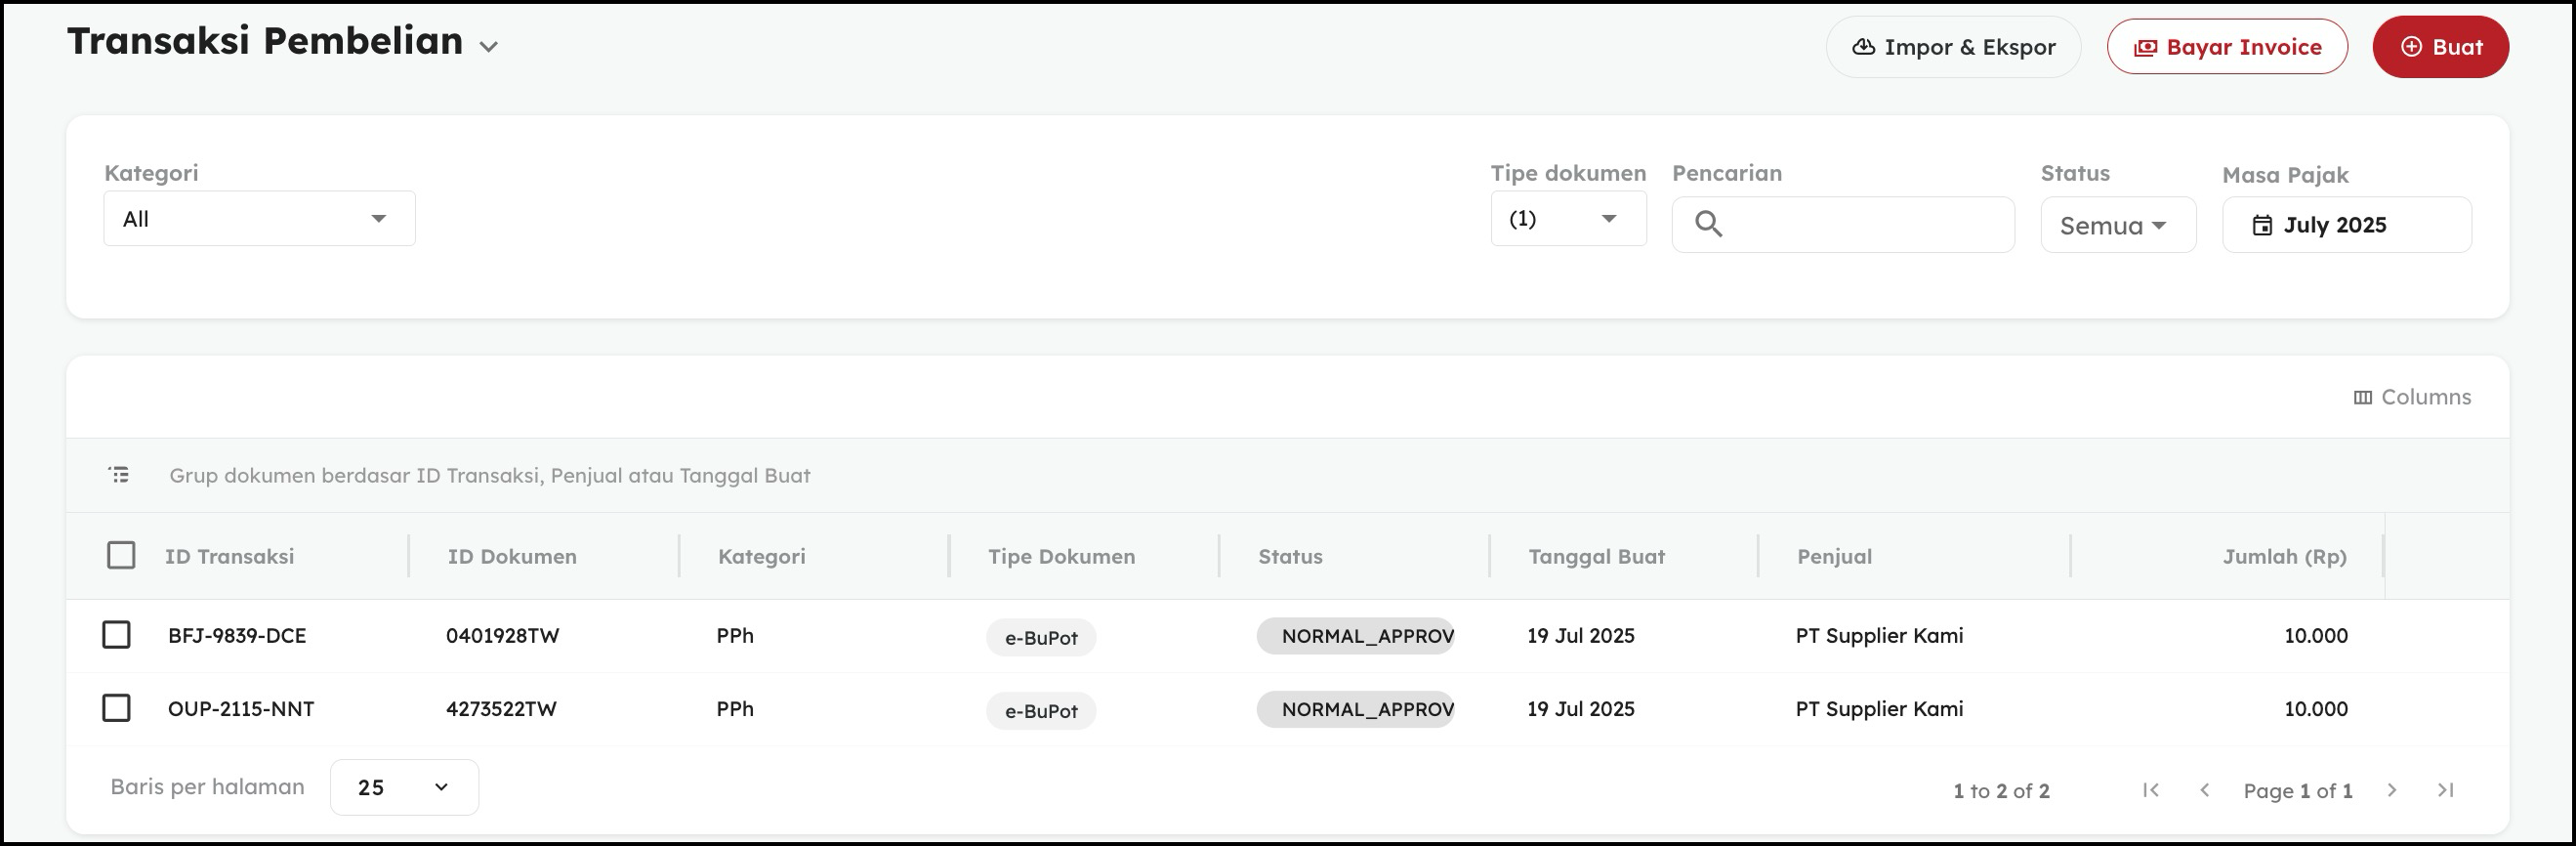The height and width of the screenshot is (846, 2576).
Task: Open the Masa Pajak July 2025 calendar
Action: point(2346,225)
